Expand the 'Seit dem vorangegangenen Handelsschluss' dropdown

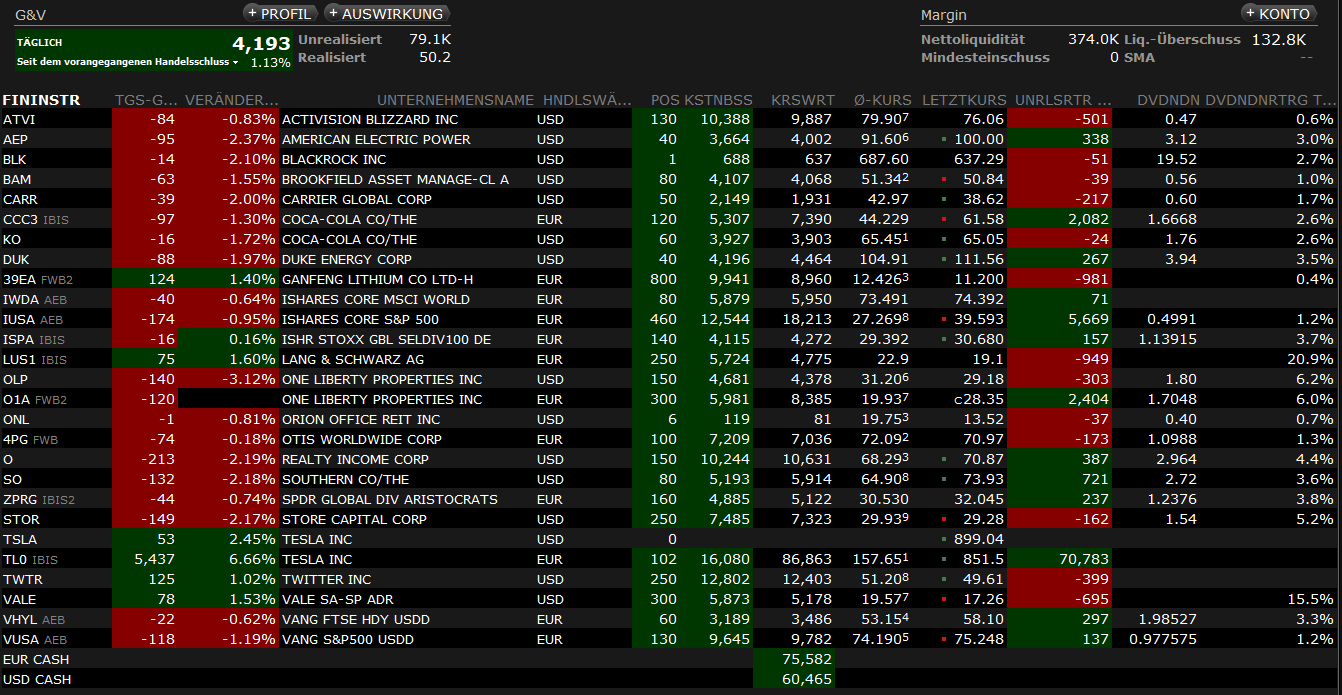click(x=236, y=63)
